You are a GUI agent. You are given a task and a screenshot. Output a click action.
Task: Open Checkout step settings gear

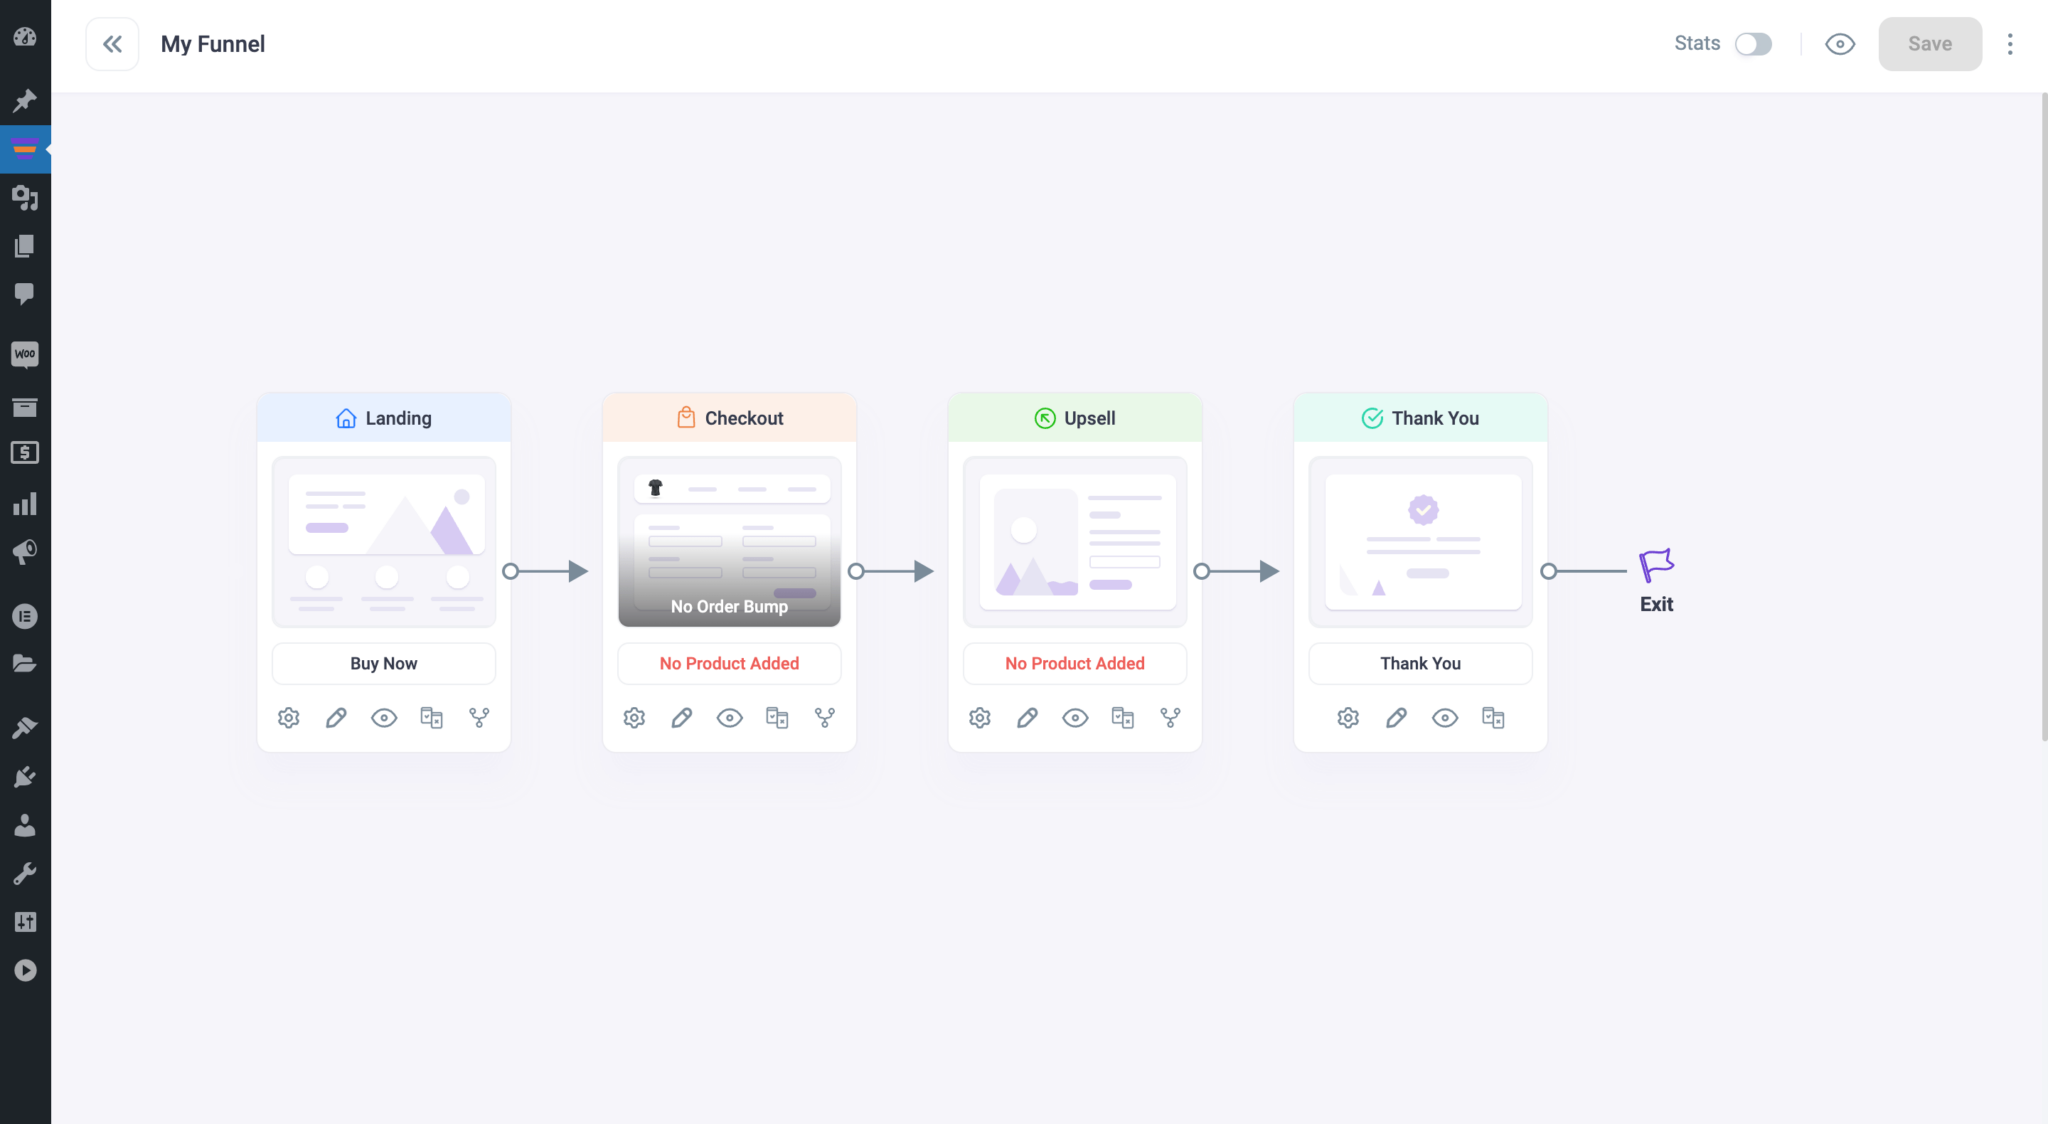click(634, 717)
